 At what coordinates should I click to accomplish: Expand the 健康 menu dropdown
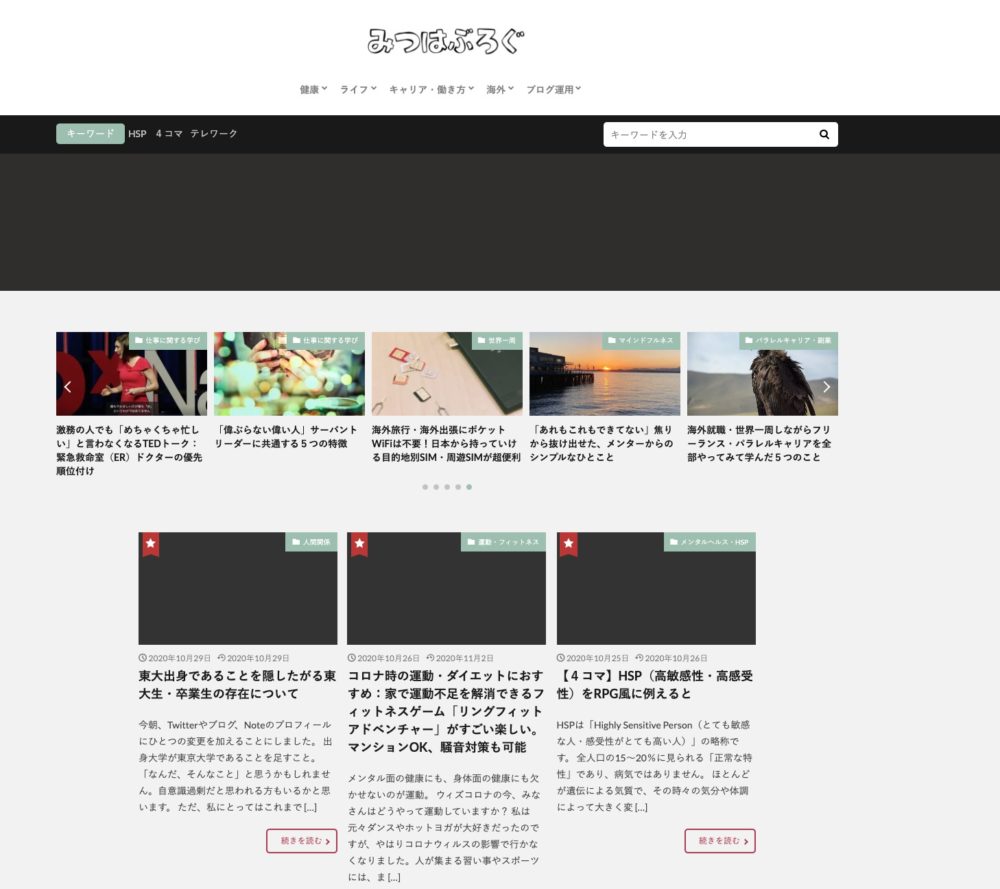pyautogui.click(x=313, y=89)
